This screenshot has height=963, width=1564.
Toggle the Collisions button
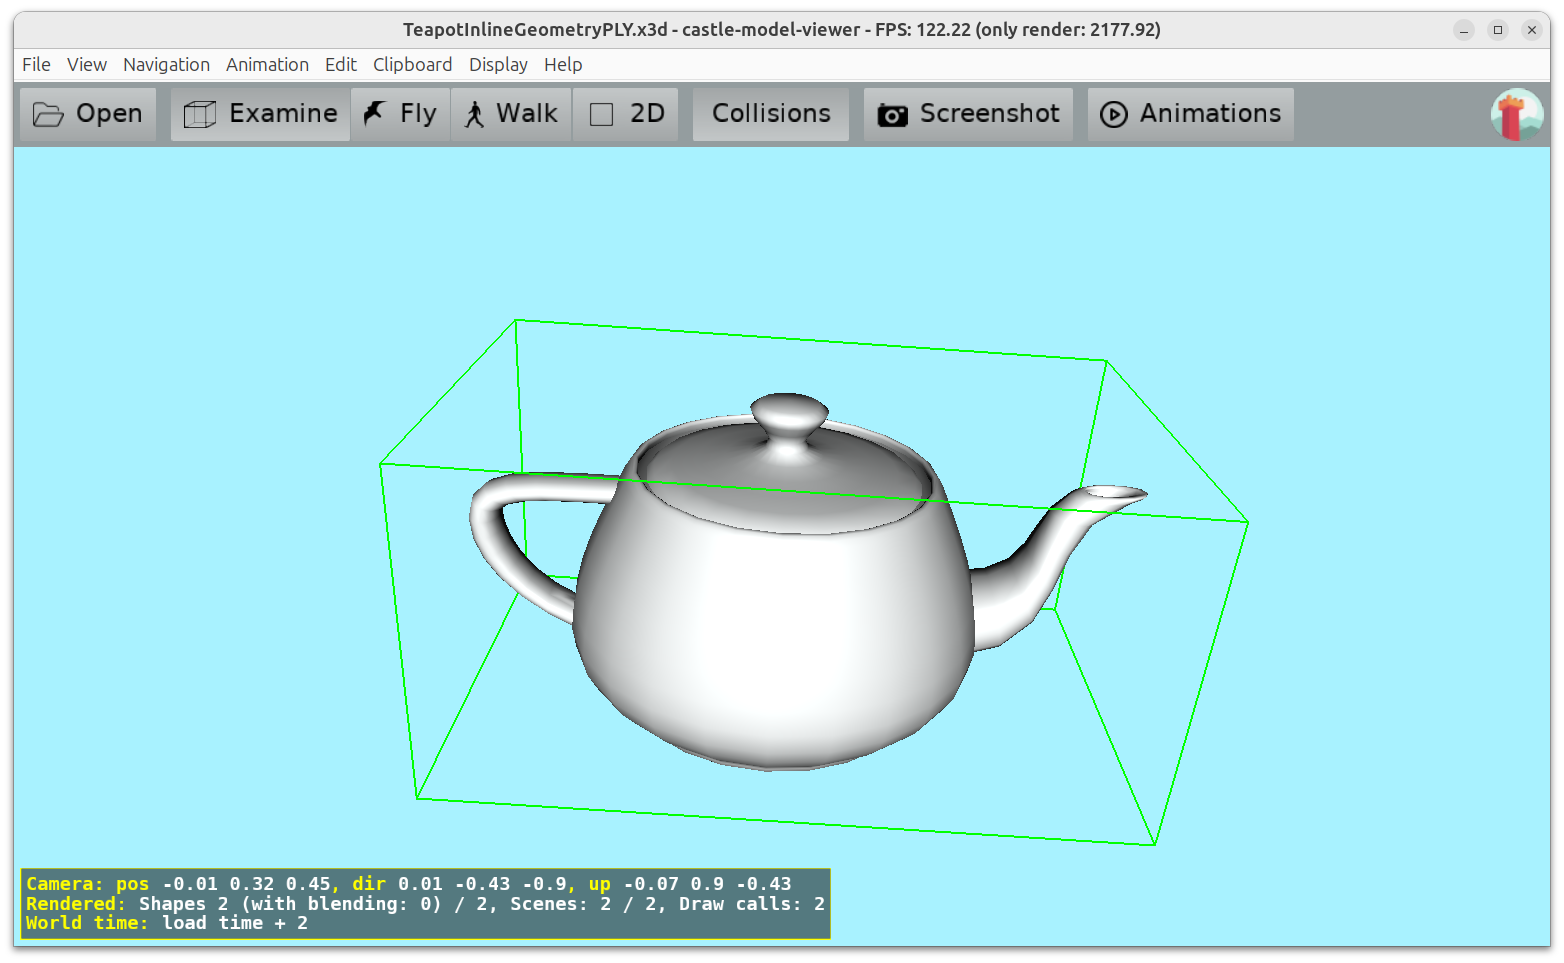pos(770,114)
